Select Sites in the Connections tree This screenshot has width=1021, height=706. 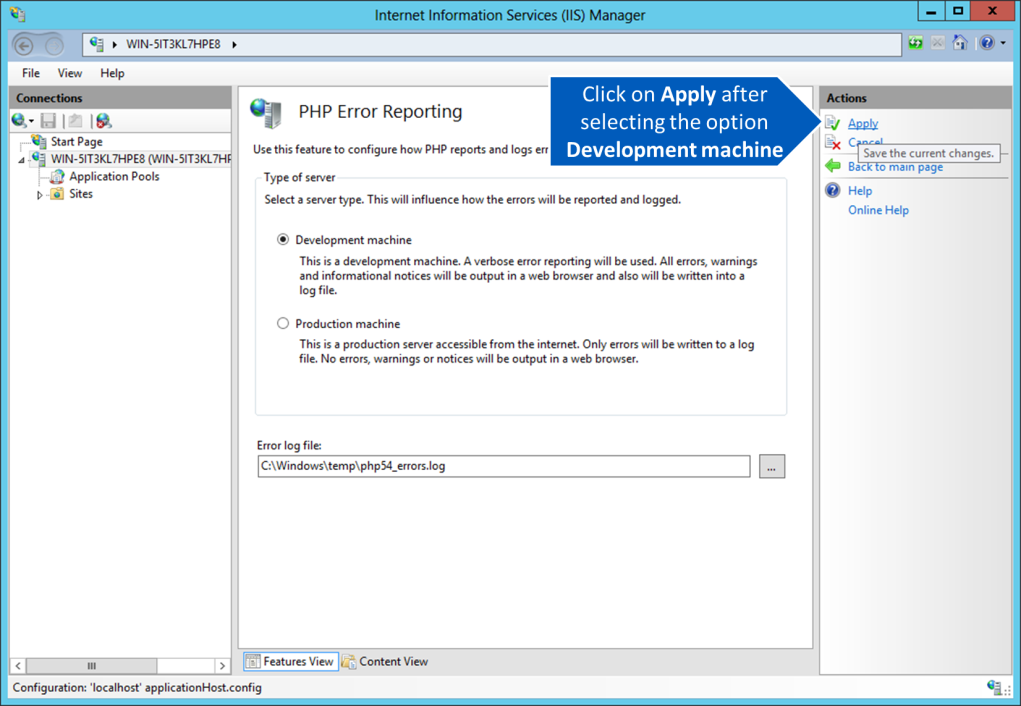(81, 194)
